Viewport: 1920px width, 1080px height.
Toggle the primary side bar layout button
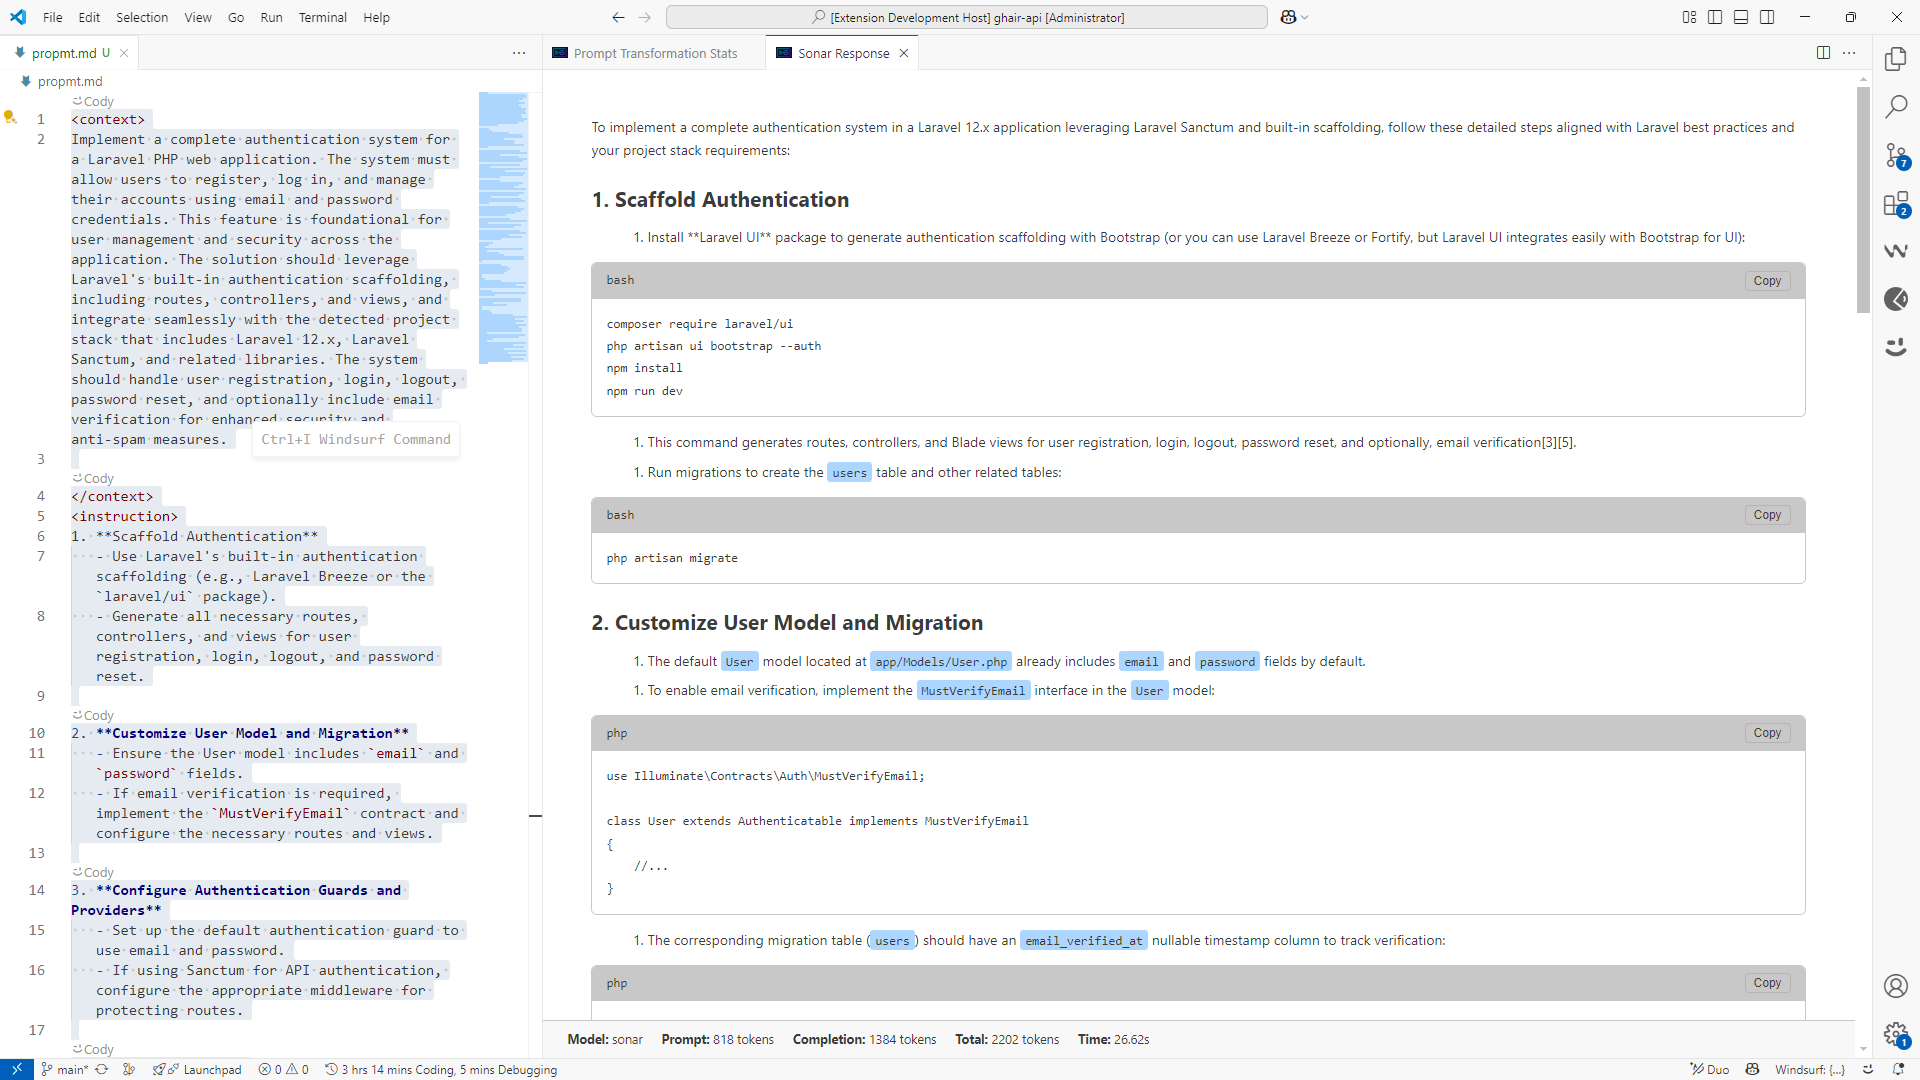pos(1715,17)
